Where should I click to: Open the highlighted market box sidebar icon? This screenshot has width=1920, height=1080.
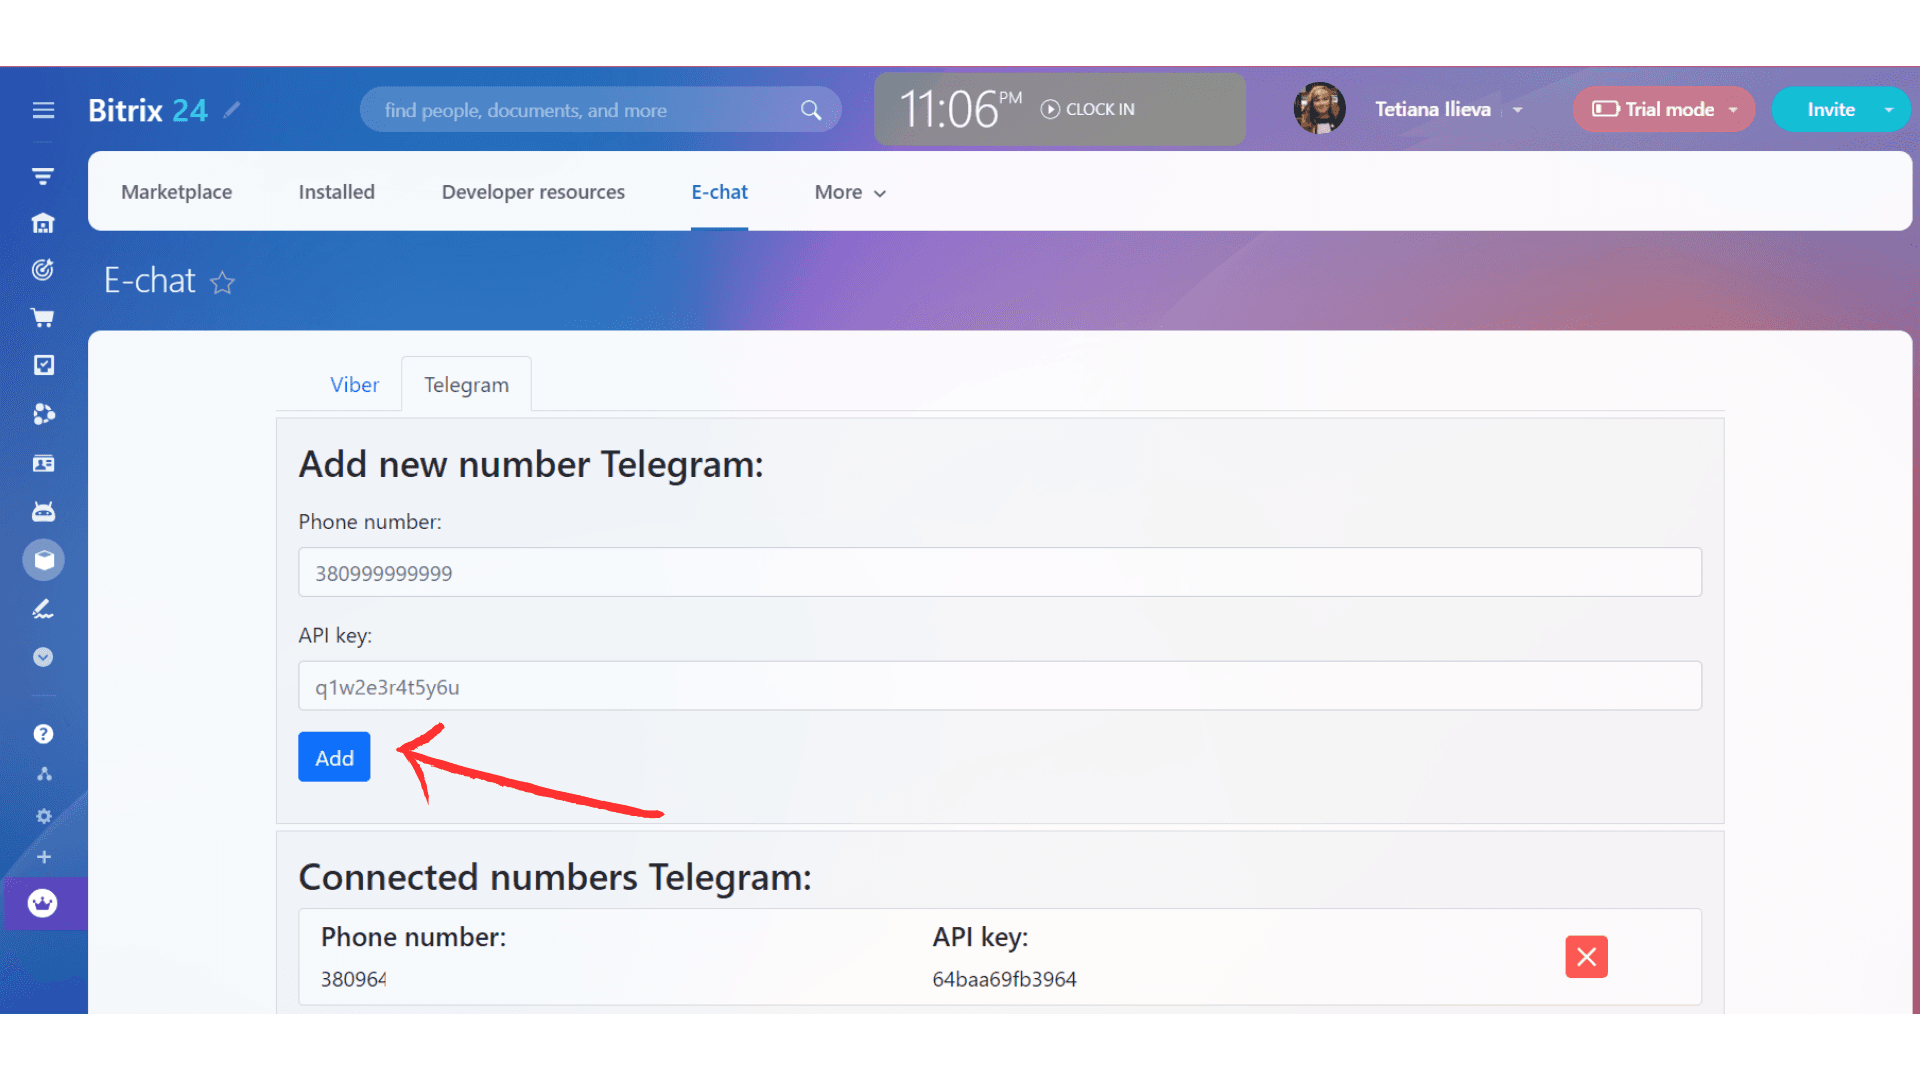(43, 560)
